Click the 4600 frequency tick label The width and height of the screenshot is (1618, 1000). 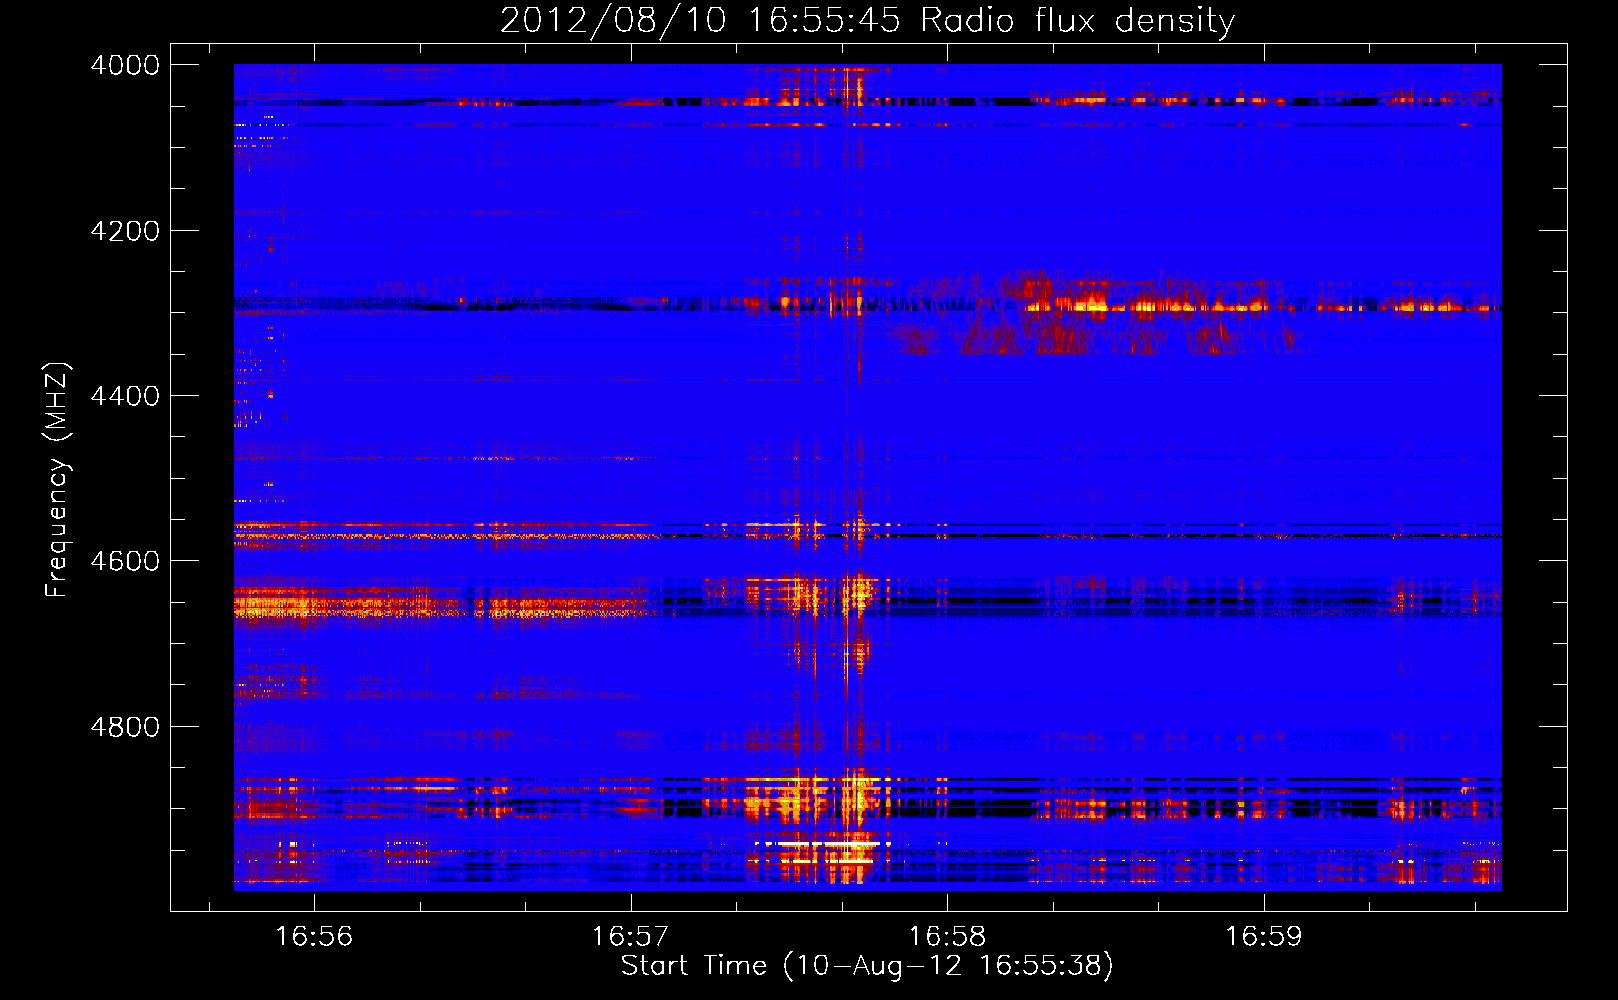[125, 561]
